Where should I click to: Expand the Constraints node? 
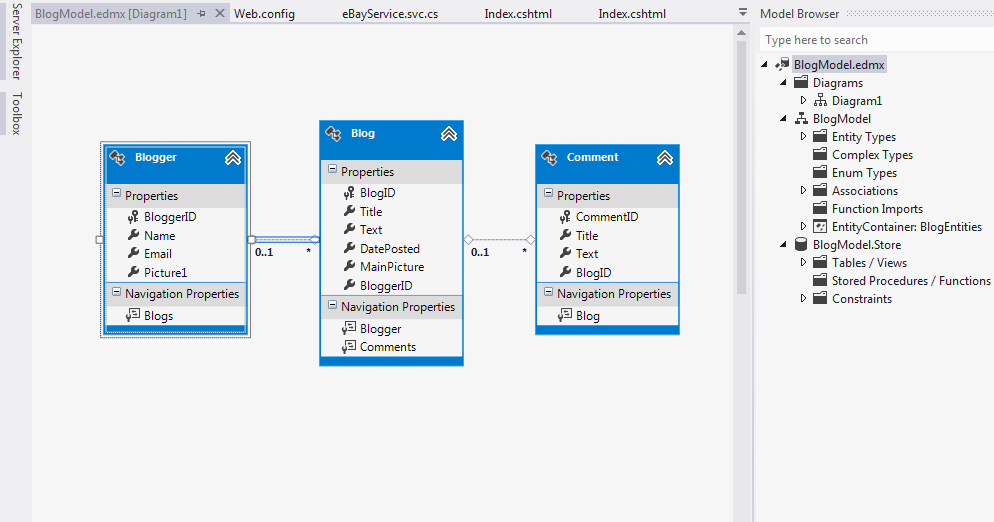pos(803,297)
